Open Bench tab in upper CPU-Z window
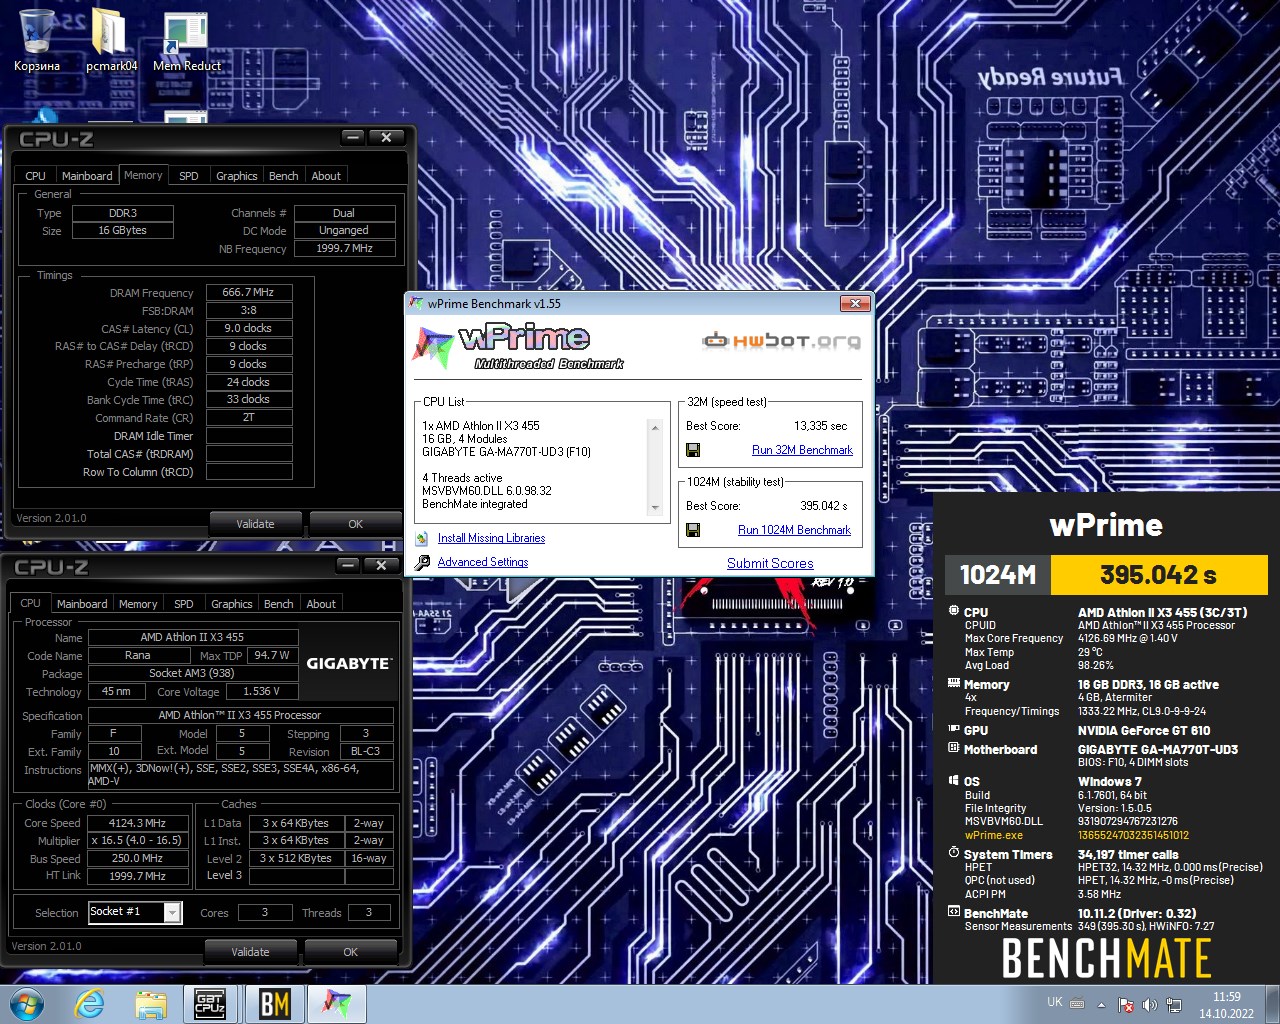Viewport: 1280px width, 1024px height. (x=284, y=176)
